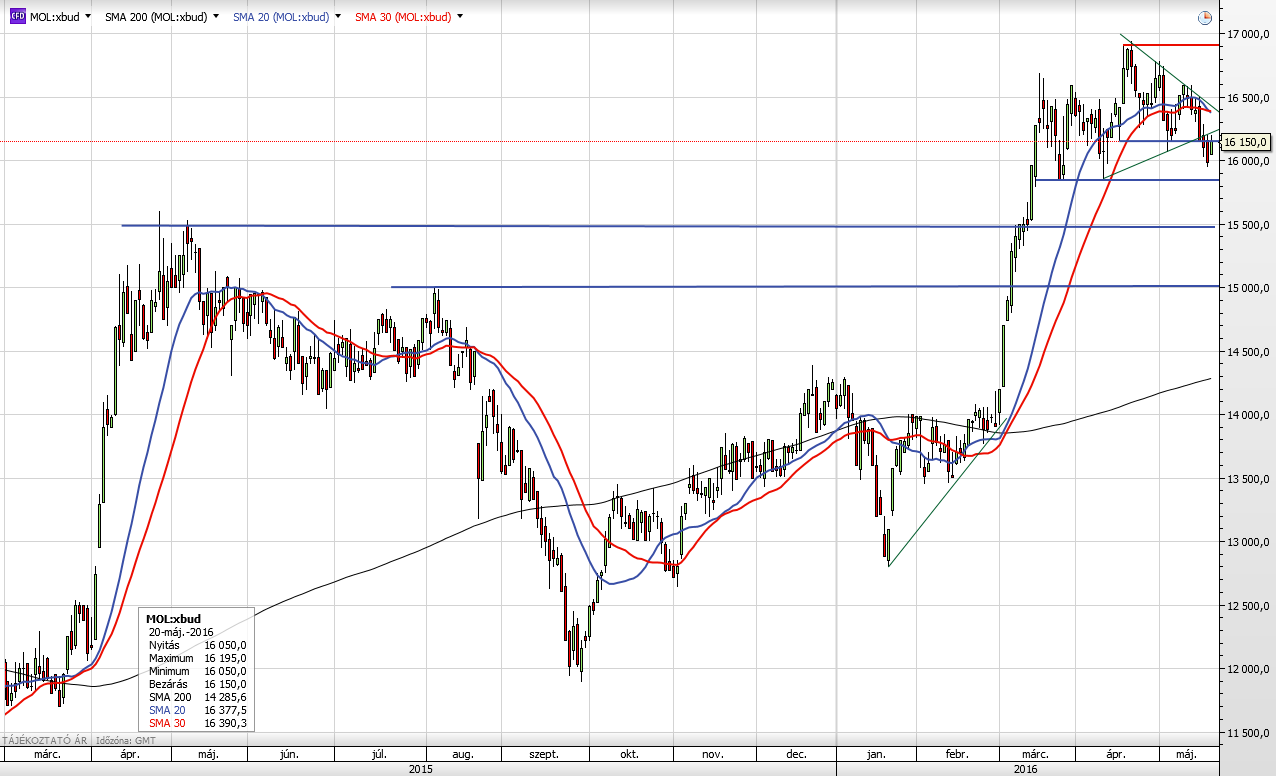Click the 17 000,0 price axis label
Viewport: 1276px width, 776px height.
pyautogui.click(x=1249, y=34)
